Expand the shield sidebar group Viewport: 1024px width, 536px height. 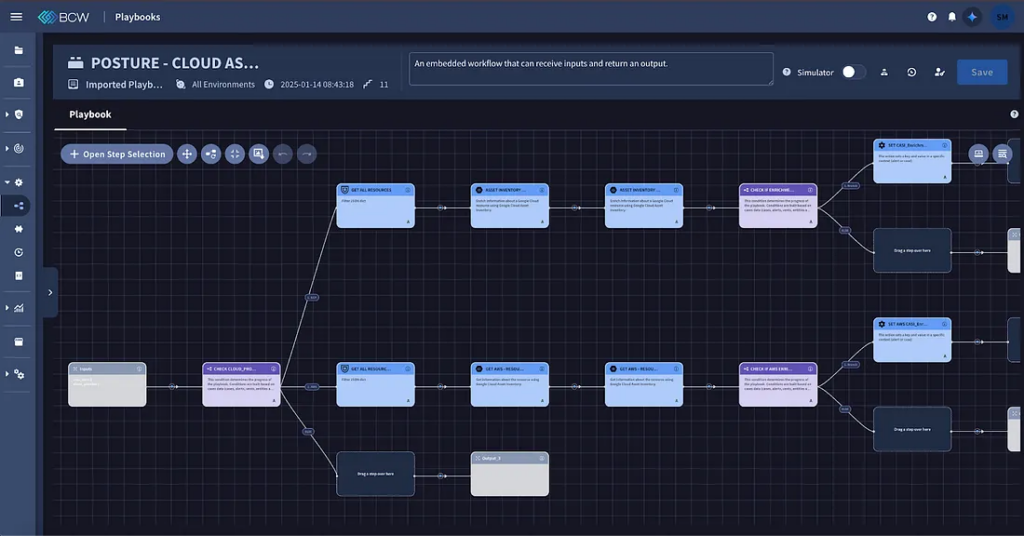(x=7, y=115)
